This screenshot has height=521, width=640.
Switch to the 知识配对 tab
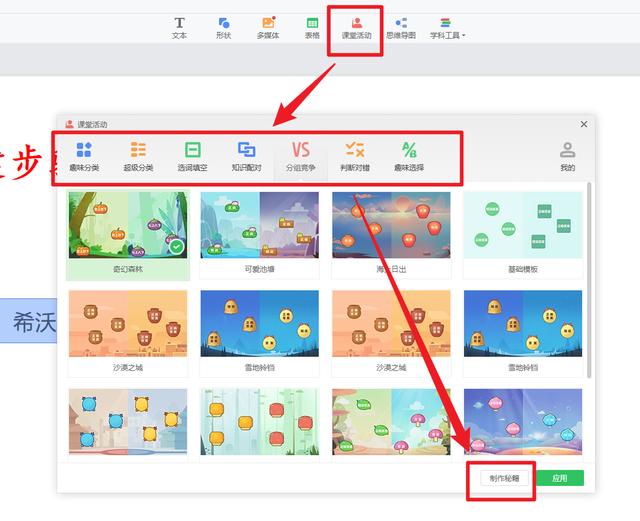tap(247, 156)
